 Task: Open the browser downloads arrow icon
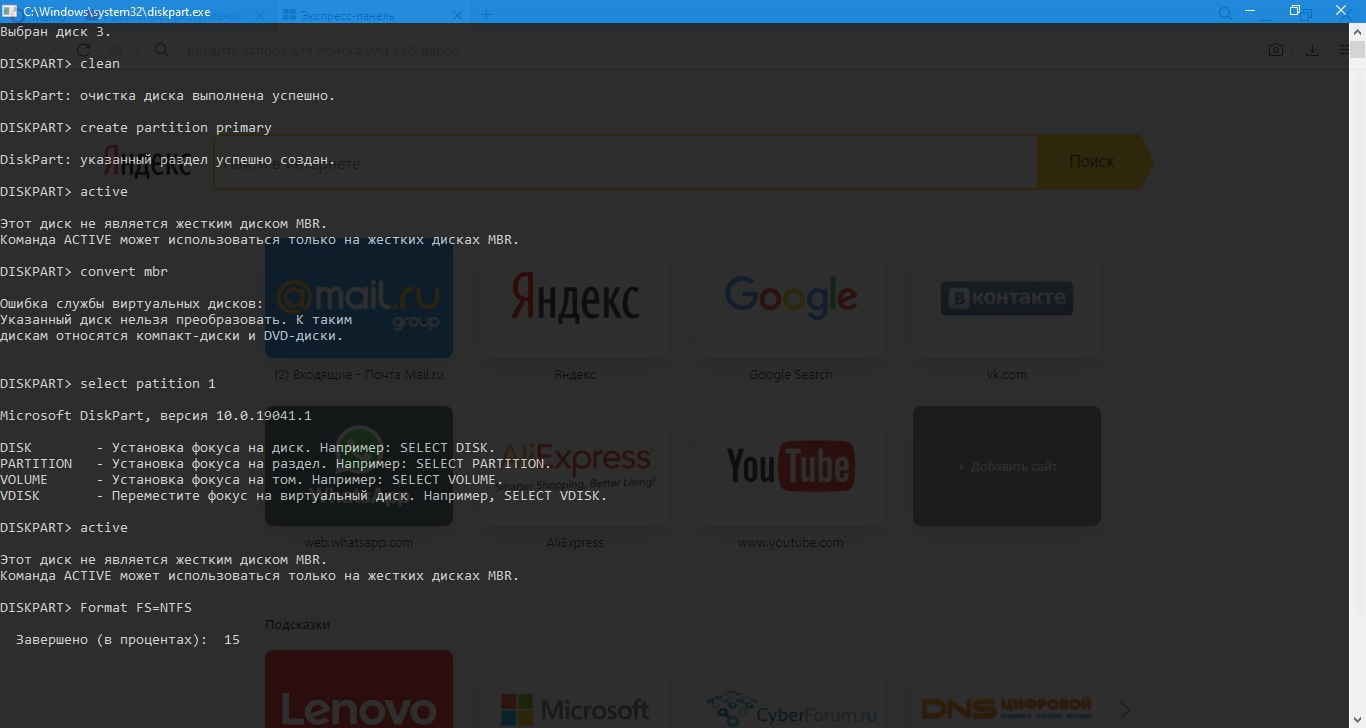point(1312,50)
